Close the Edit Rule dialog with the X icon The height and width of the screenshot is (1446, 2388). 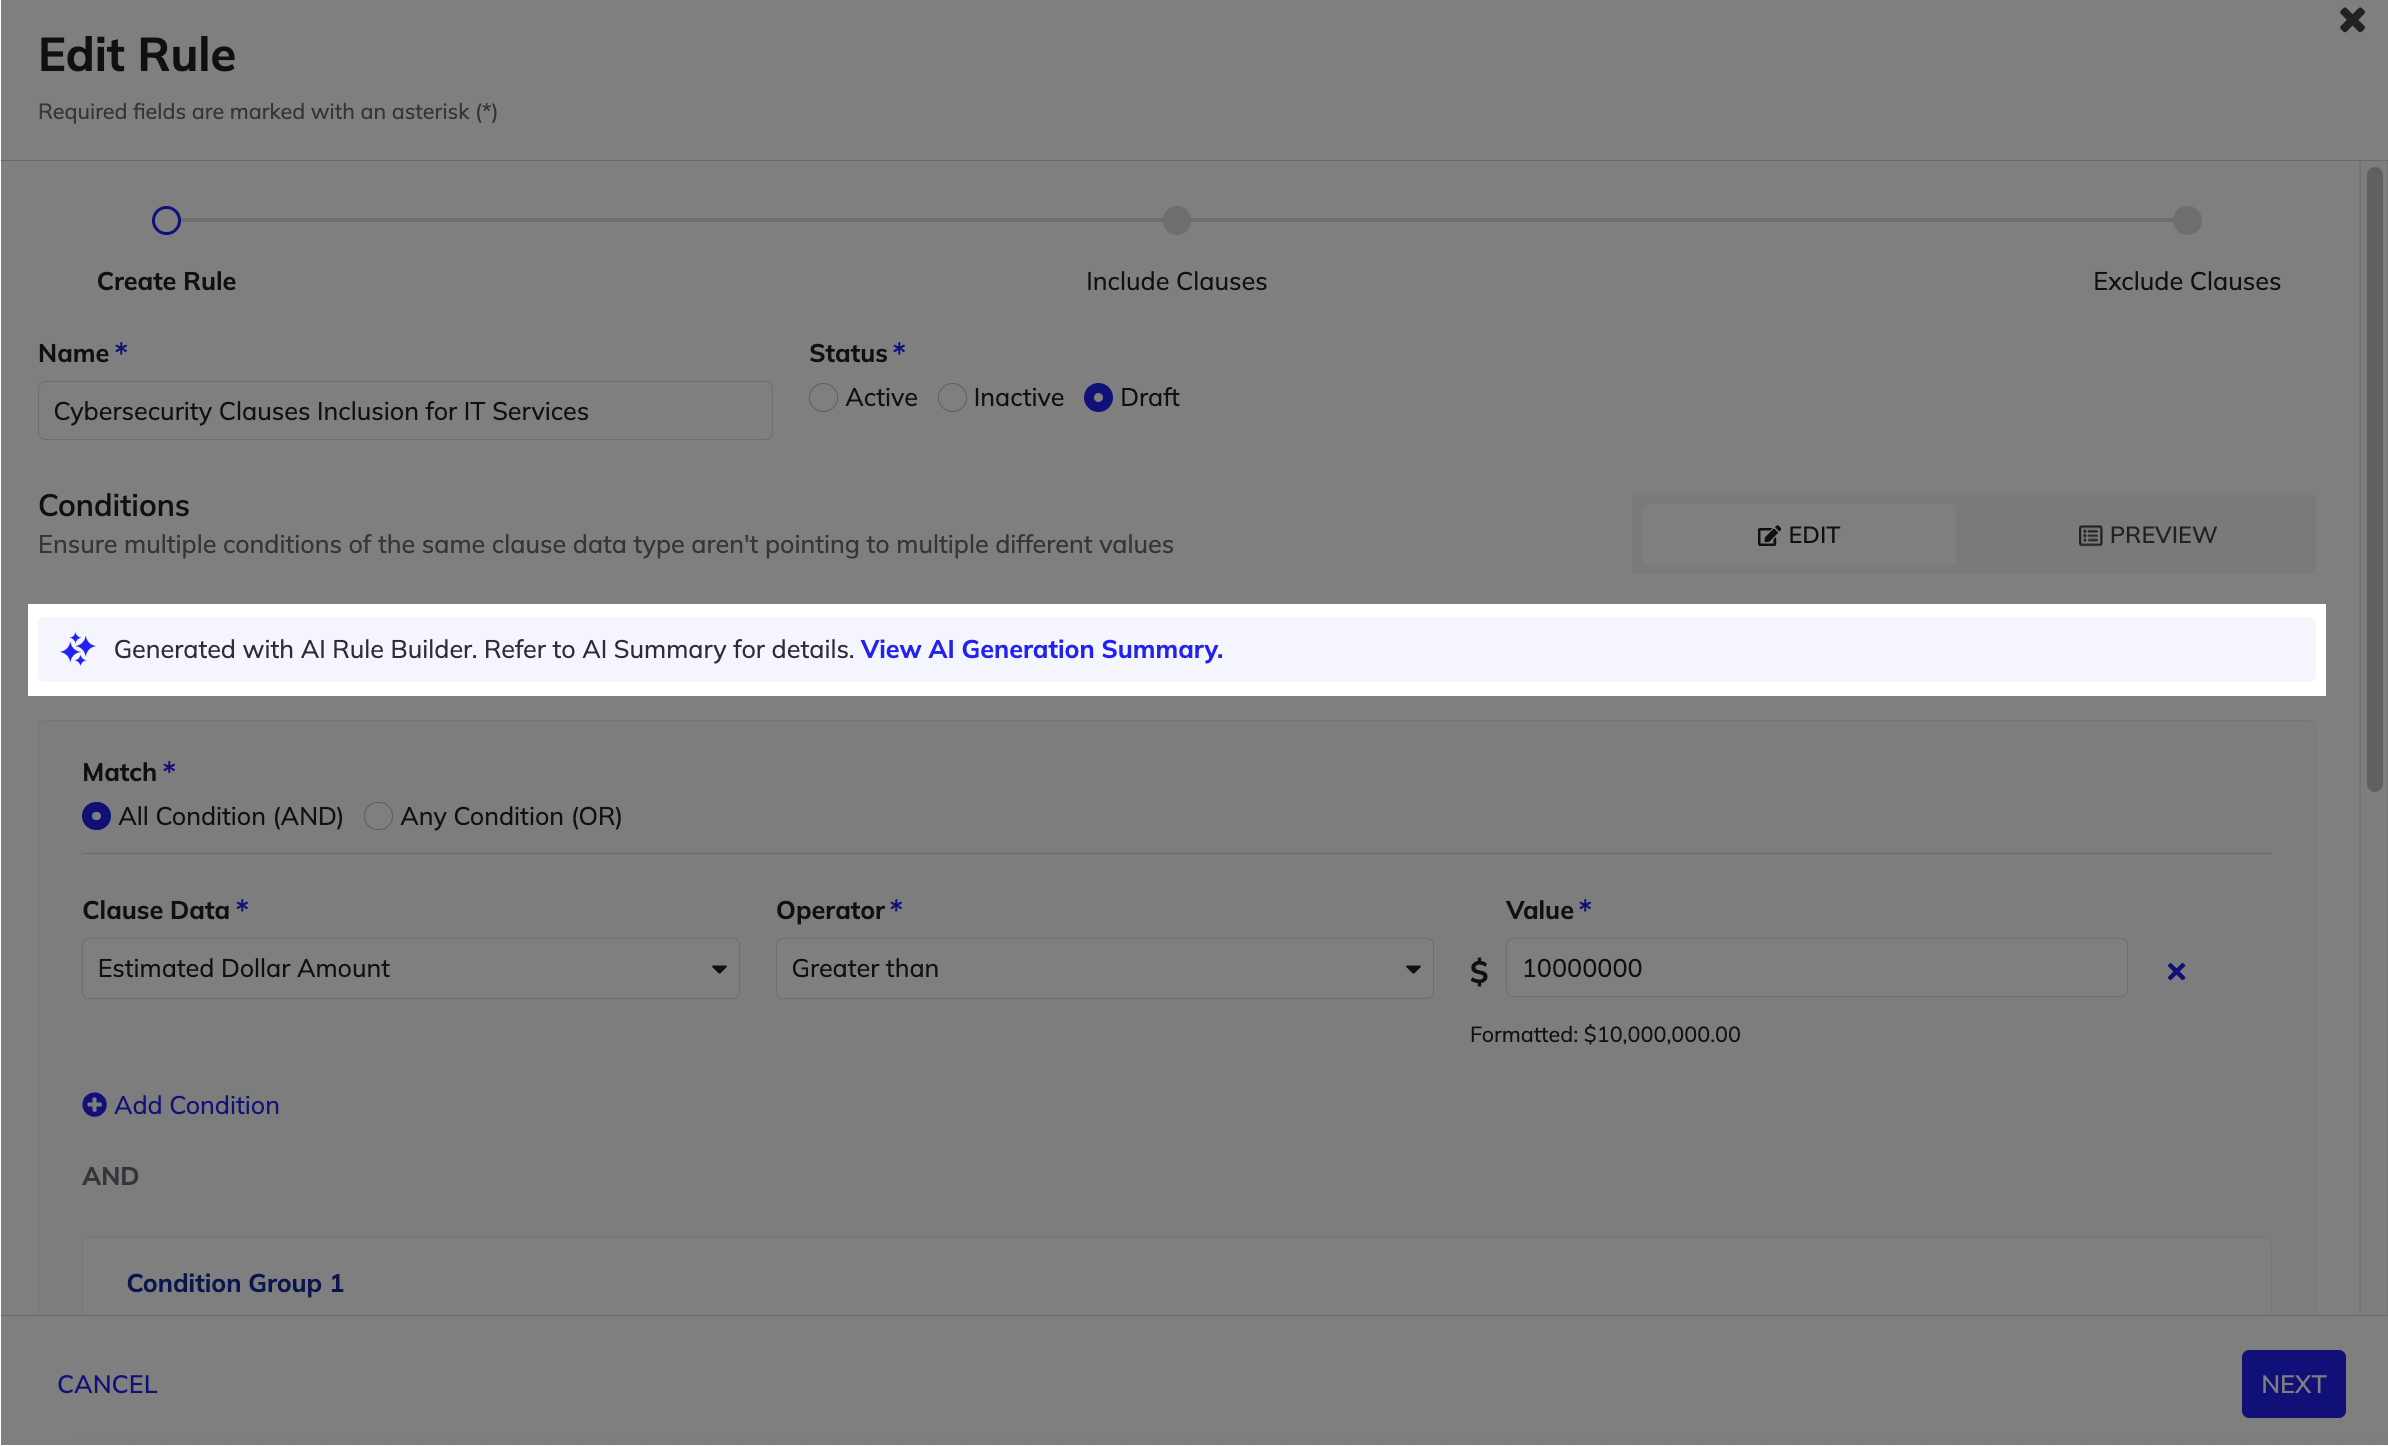pyautogui.click(x=2352, y=20)
